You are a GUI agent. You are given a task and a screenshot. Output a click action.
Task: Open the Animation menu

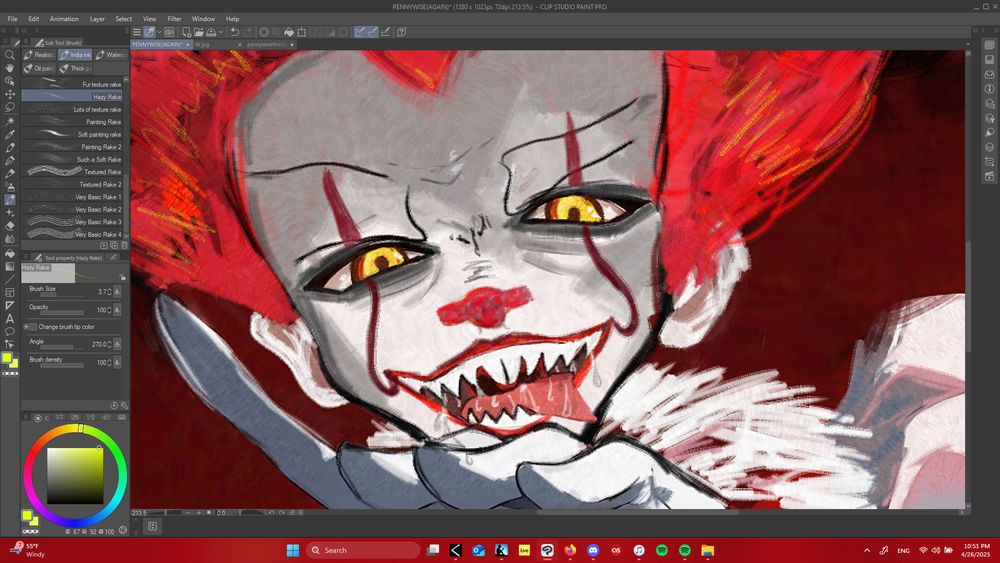tap(64, 19)
